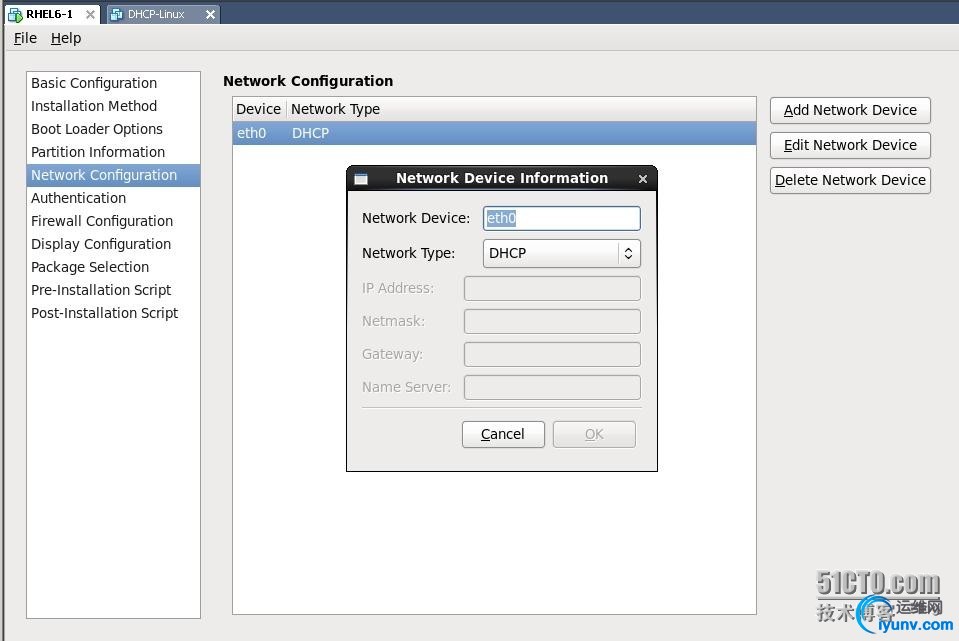Open the Help menu
959x641 pixels.
[x=66, y=38]
